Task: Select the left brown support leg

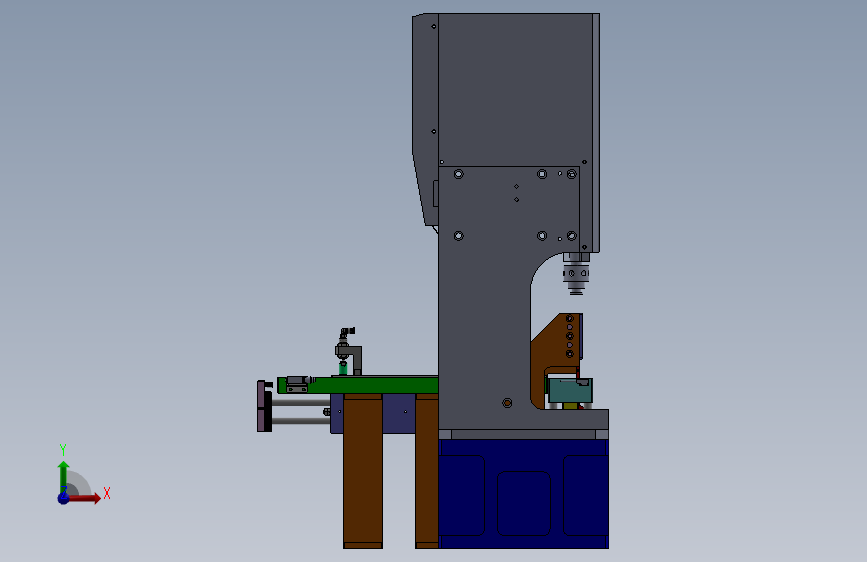Action: (x=363, y=471)
